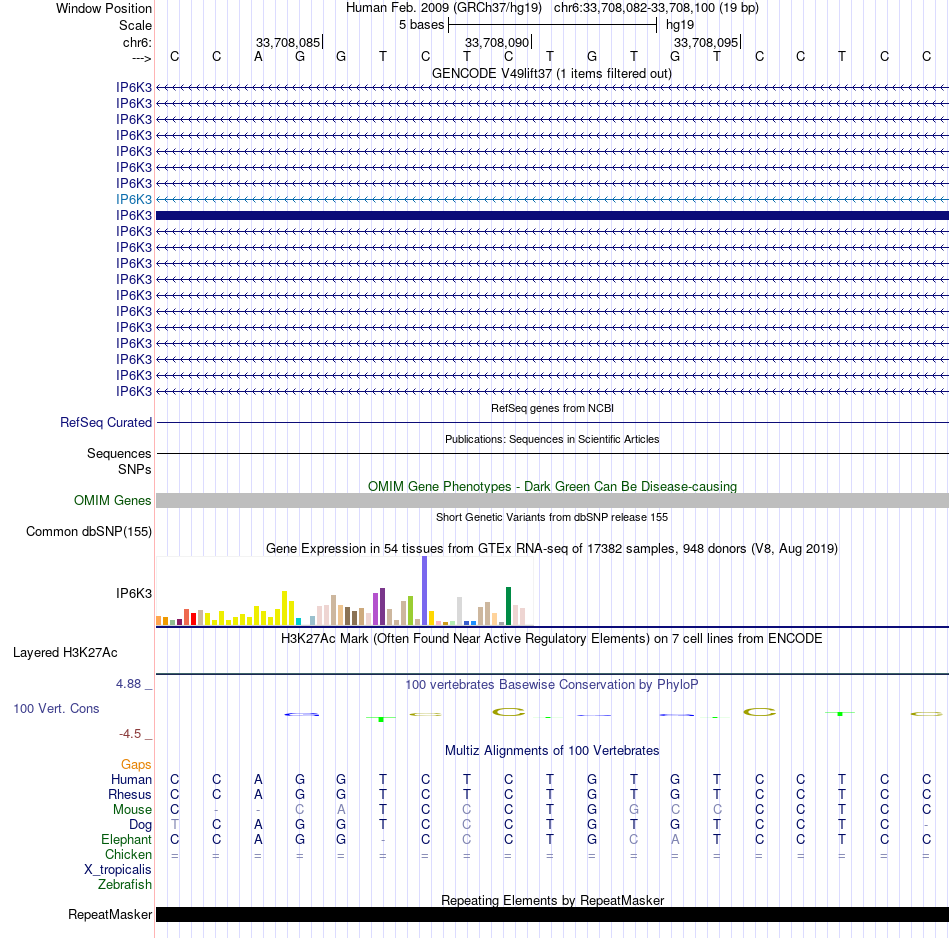Open the RefSeq genes from NCBI title
950x938 pixels.
[x=552, y=408]
